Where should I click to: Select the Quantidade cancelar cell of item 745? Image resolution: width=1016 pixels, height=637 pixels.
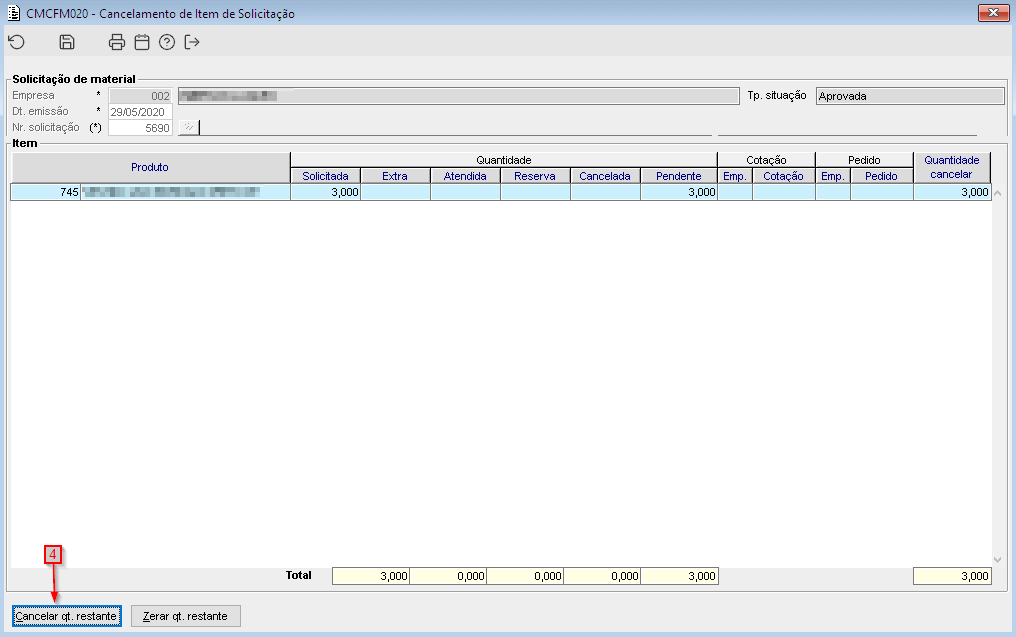point(951,193)
